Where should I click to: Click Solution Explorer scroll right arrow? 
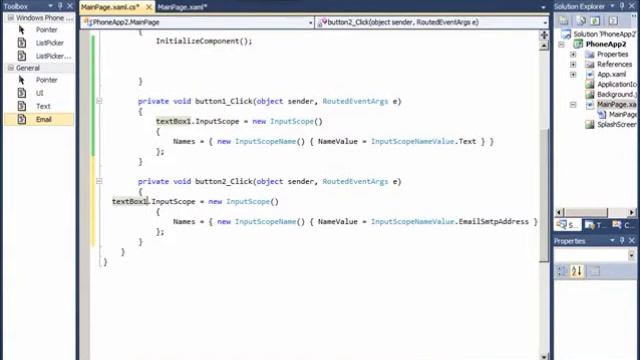pyautogui.click(x=632, y=212)
